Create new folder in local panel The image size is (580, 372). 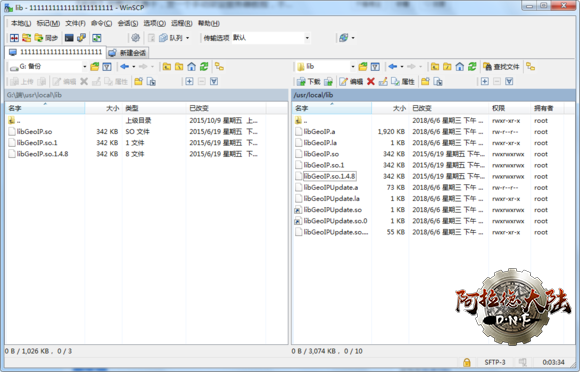pyautogui.click(x=138, y=82)
